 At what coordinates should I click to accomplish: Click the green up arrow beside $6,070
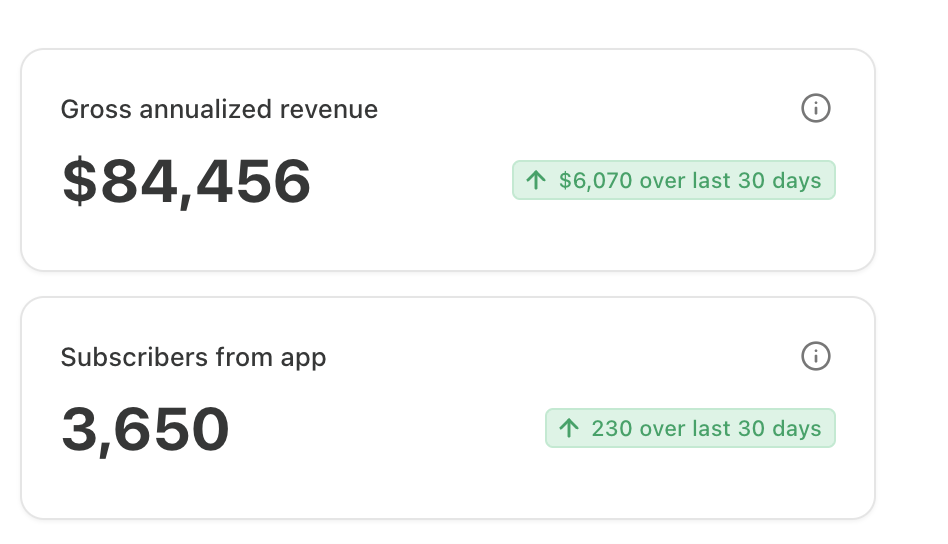(x=536, y=180)
